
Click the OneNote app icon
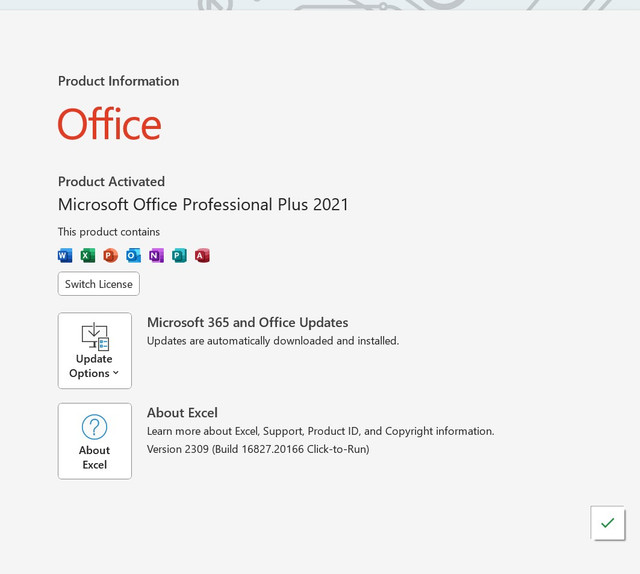pos(156,256)
